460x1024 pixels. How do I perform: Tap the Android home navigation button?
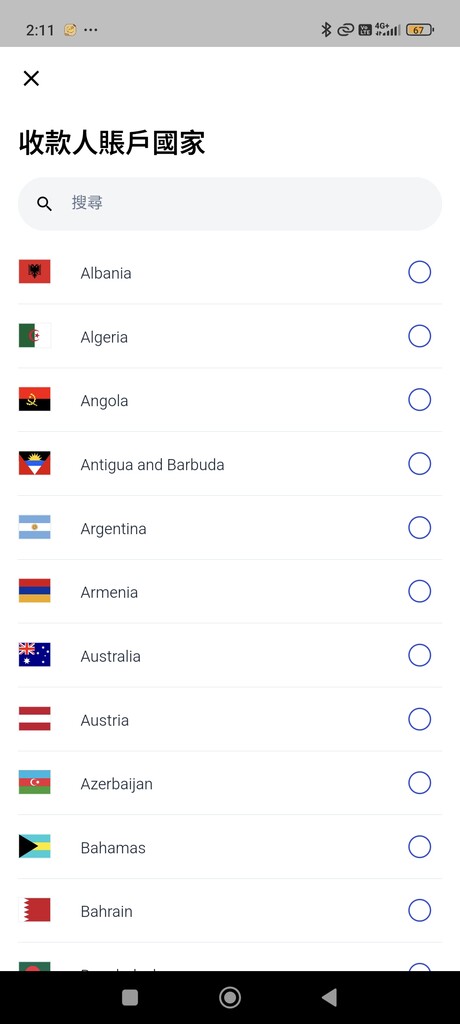(x=230, y=997)
